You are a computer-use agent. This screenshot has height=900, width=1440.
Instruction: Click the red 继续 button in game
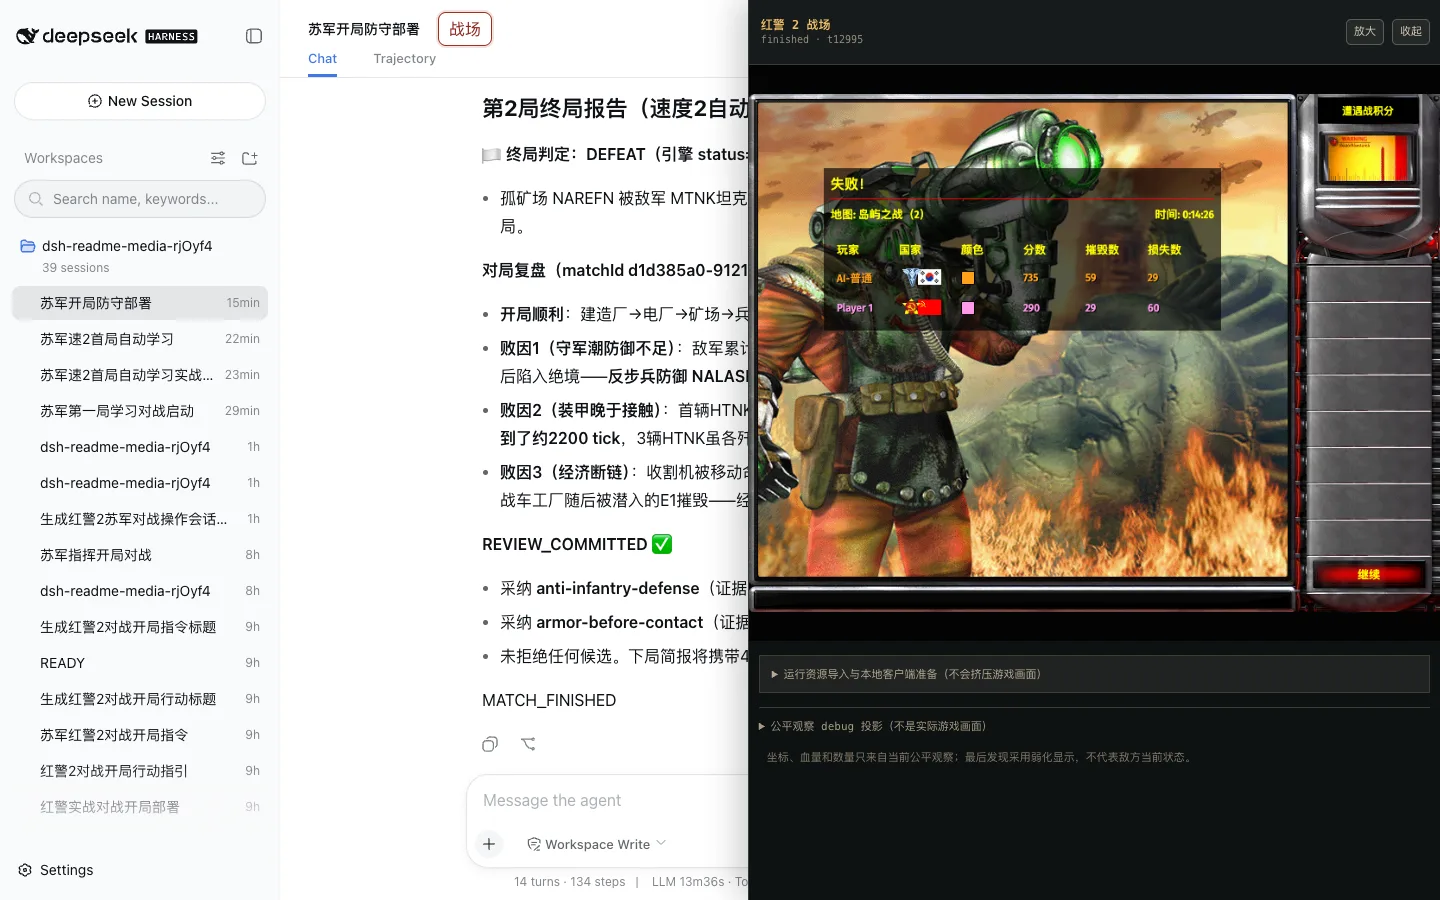click(1368, 574)
